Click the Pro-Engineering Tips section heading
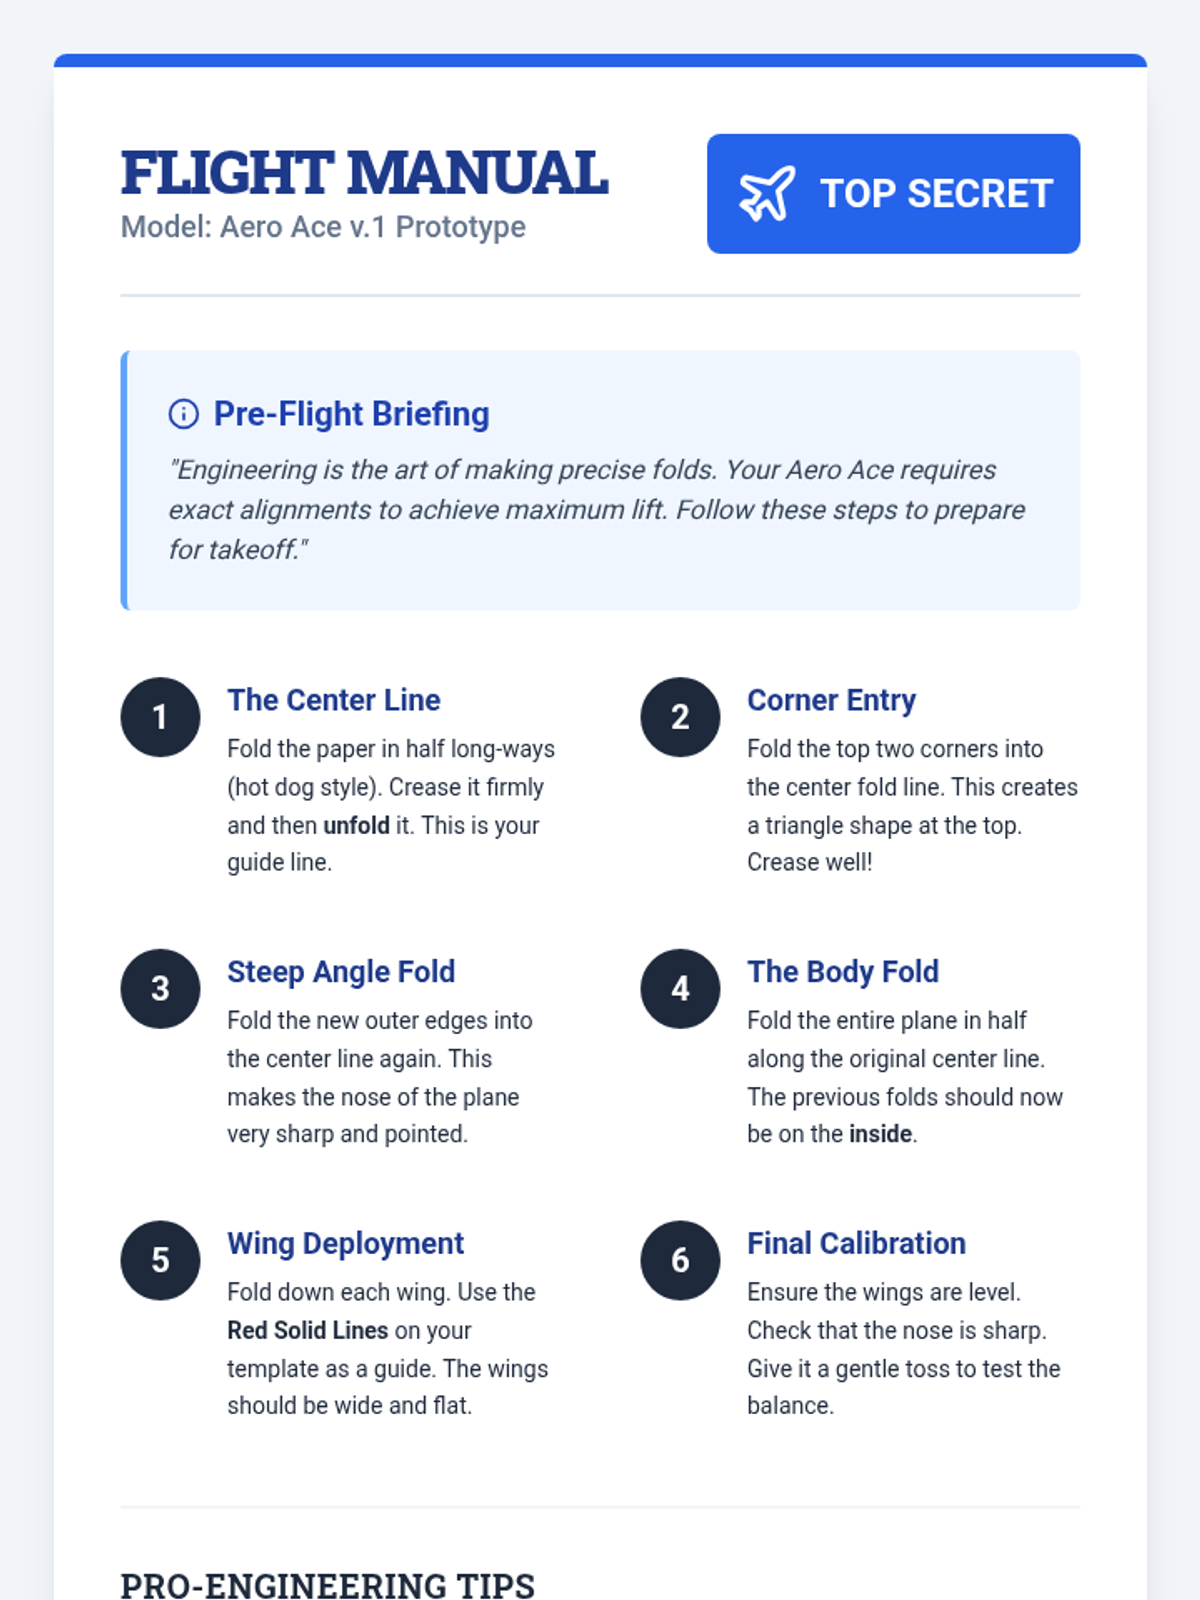The width and height of the screenshot is (1200, 1600). pyautogui.click(x=327, y=1583)
